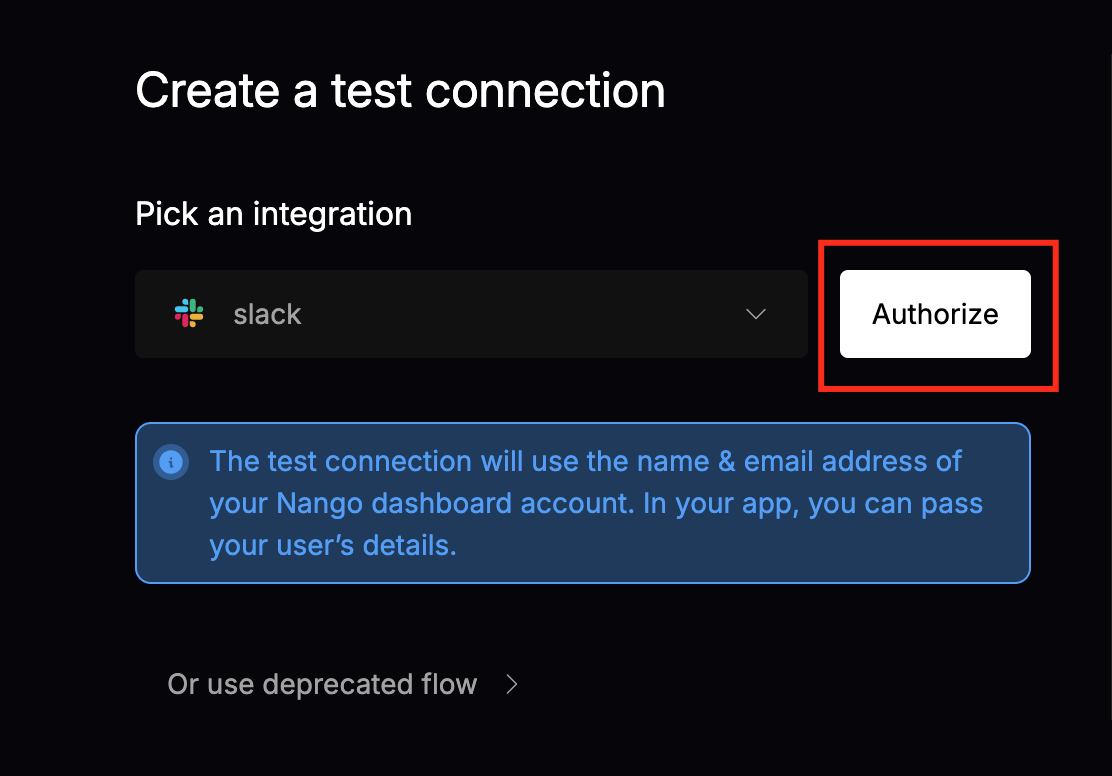Click the slack text inside the picker
This screenshot has height=776, width=1112.
coord(267,313)
